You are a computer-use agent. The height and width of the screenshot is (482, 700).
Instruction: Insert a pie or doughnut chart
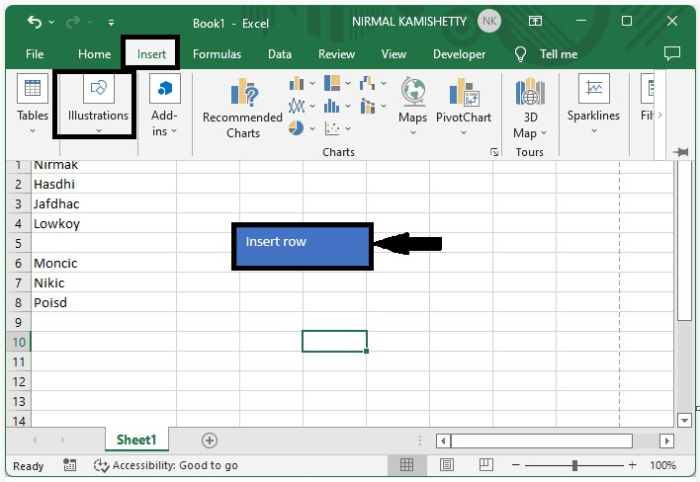click(301, 129)
